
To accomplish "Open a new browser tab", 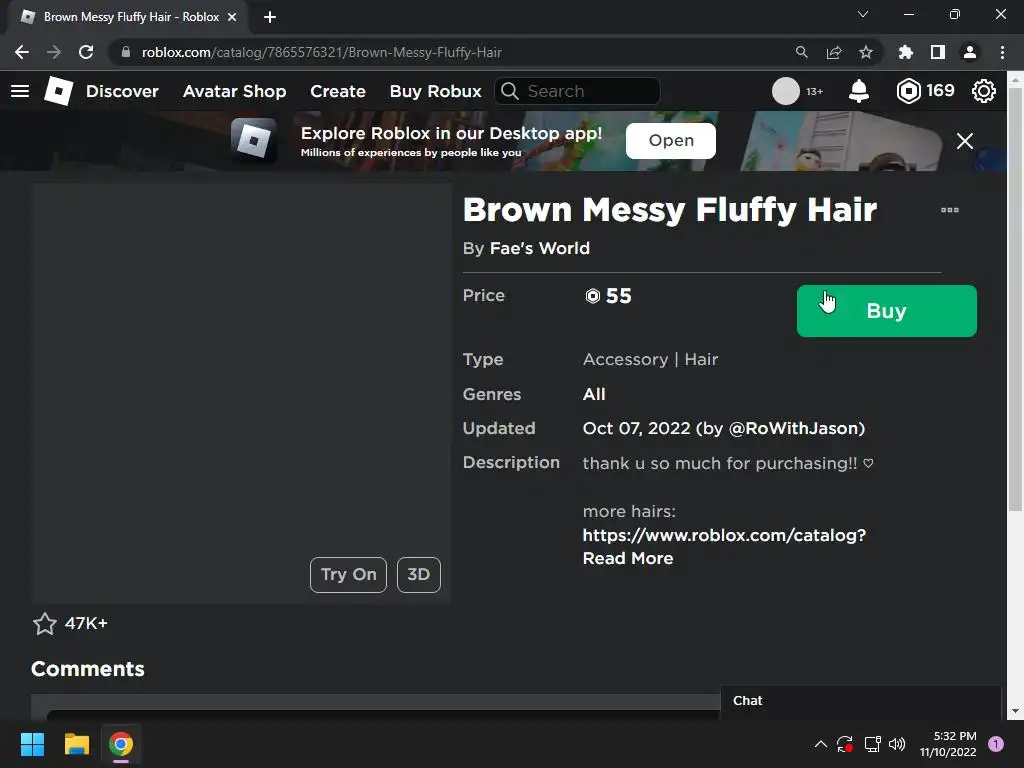I will point(270,17).
